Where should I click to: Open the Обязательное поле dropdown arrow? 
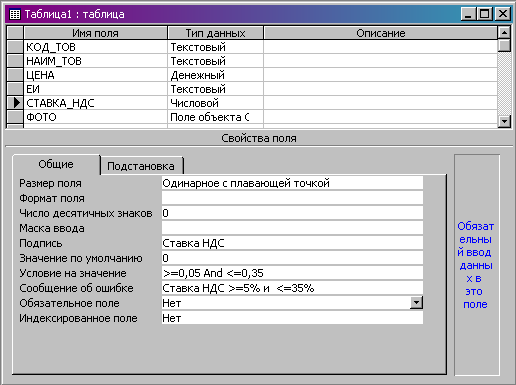tap(416, 303)
